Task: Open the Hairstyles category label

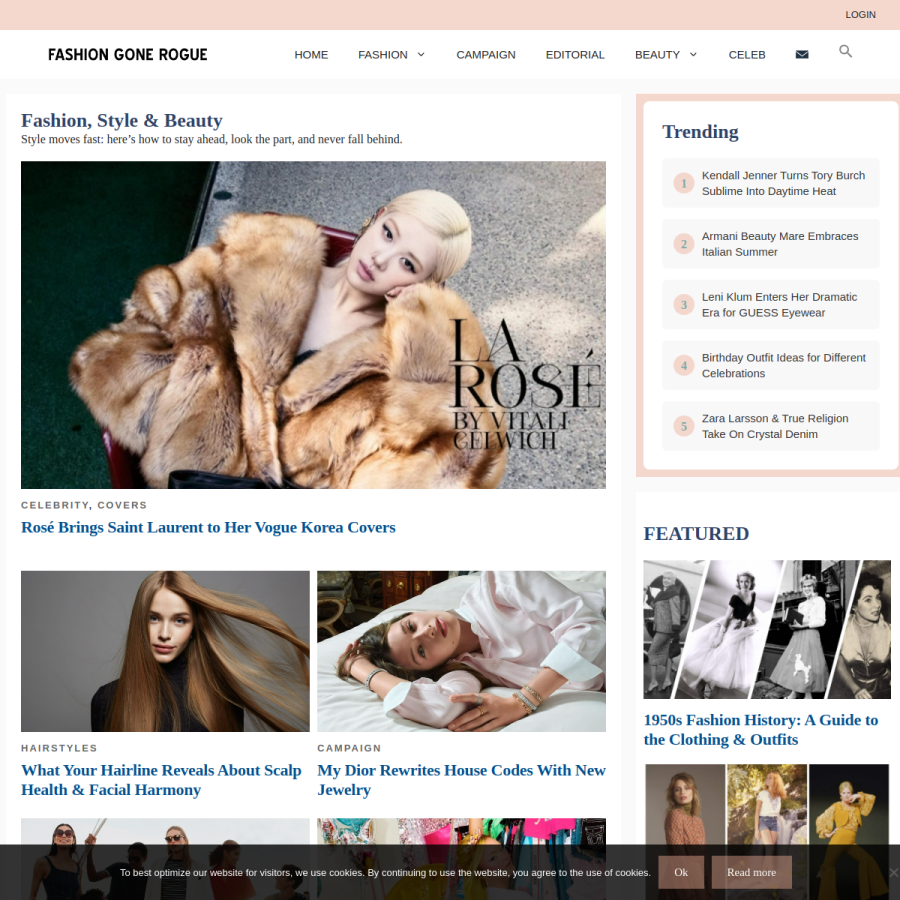Action: 59,748
